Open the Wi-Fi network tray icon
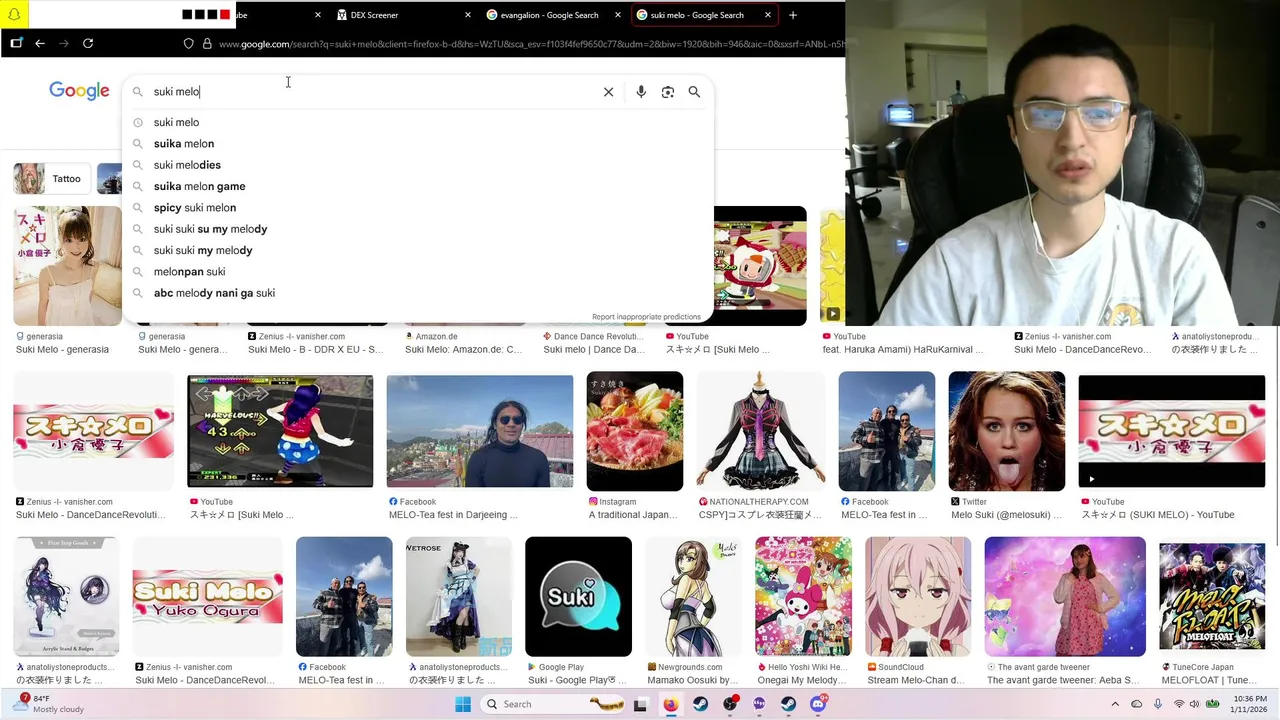Image resolution: width=1280 pixels, height=720 pixels. 1178,704
